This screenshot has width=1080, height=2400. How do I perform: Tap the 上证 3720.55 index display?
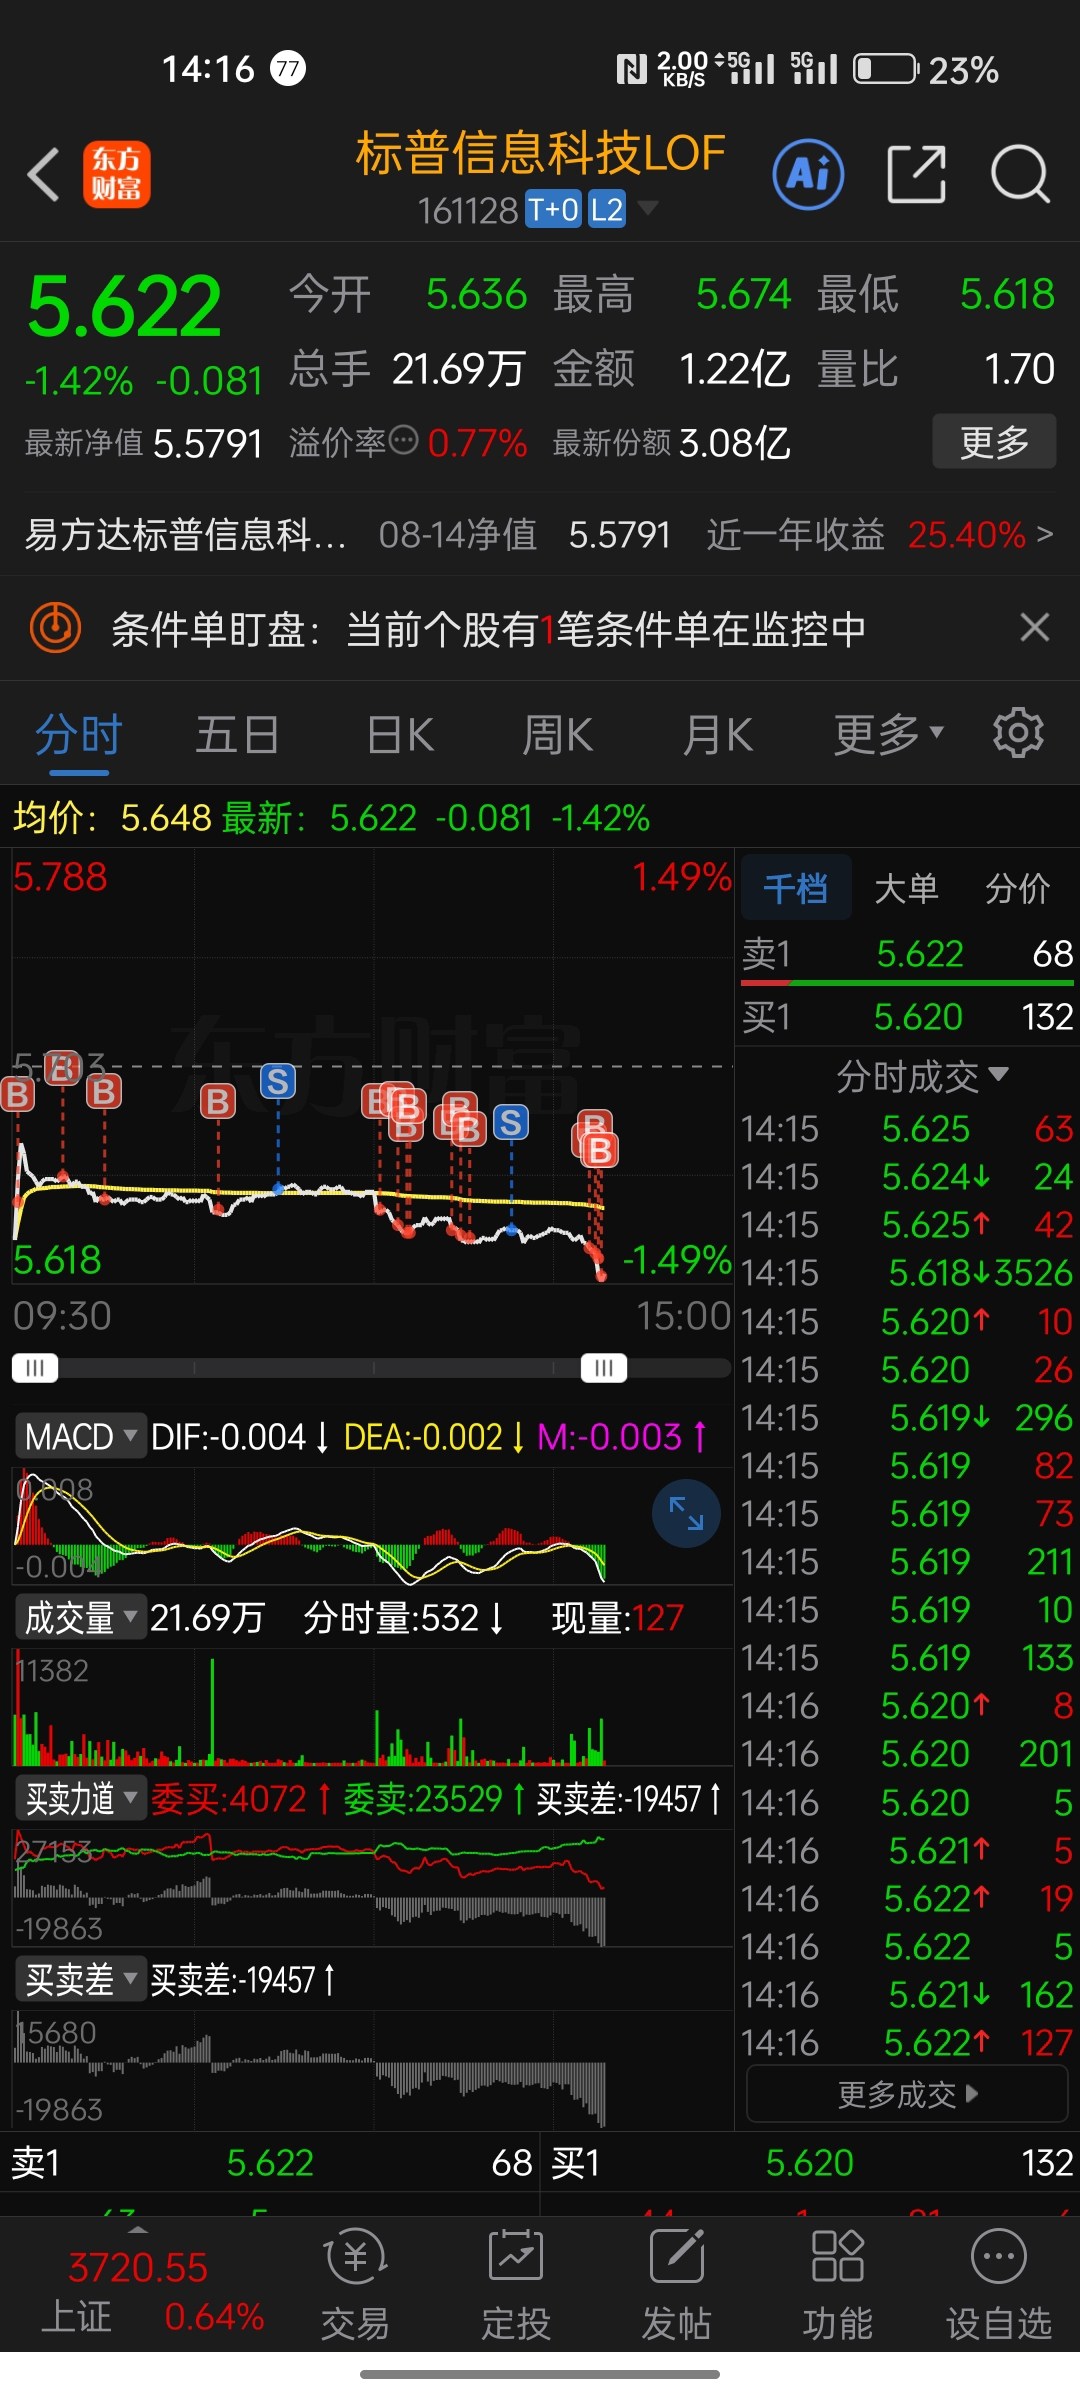pyautogui.click(x=138, y=2291)
